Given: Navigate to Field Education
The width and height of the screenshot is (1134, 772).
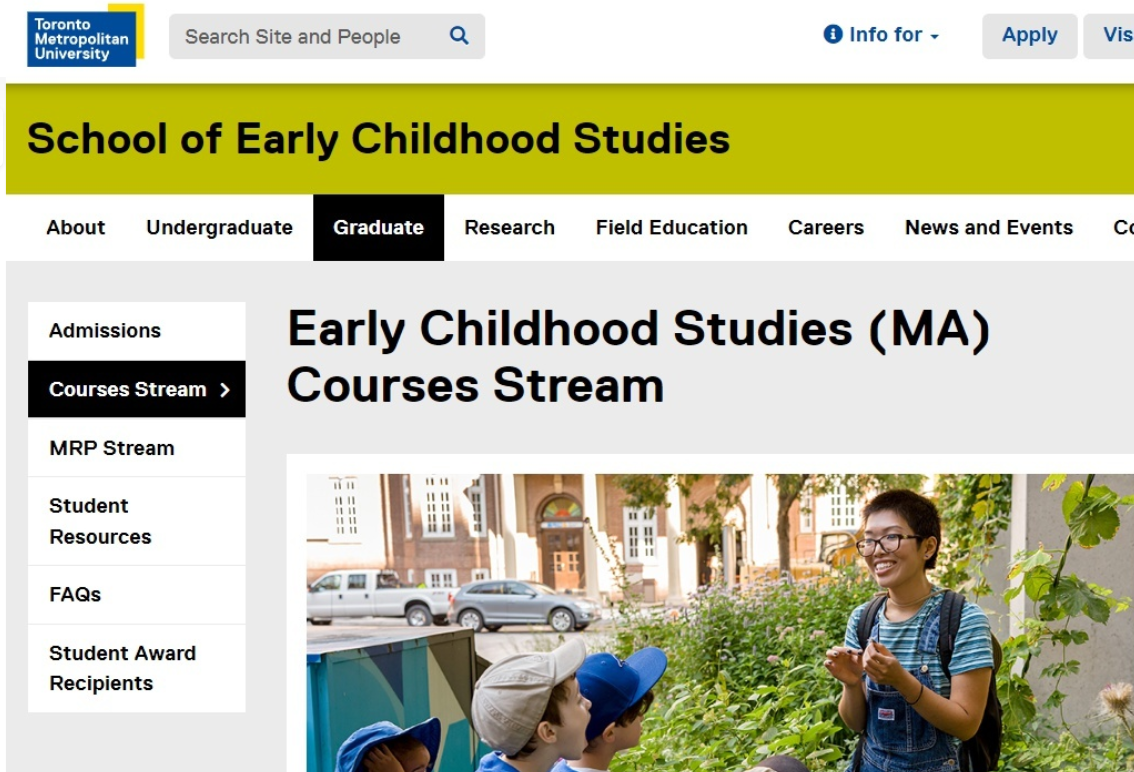Looking at the screenshot, I should pyautogui.click(x=671, y=228).
